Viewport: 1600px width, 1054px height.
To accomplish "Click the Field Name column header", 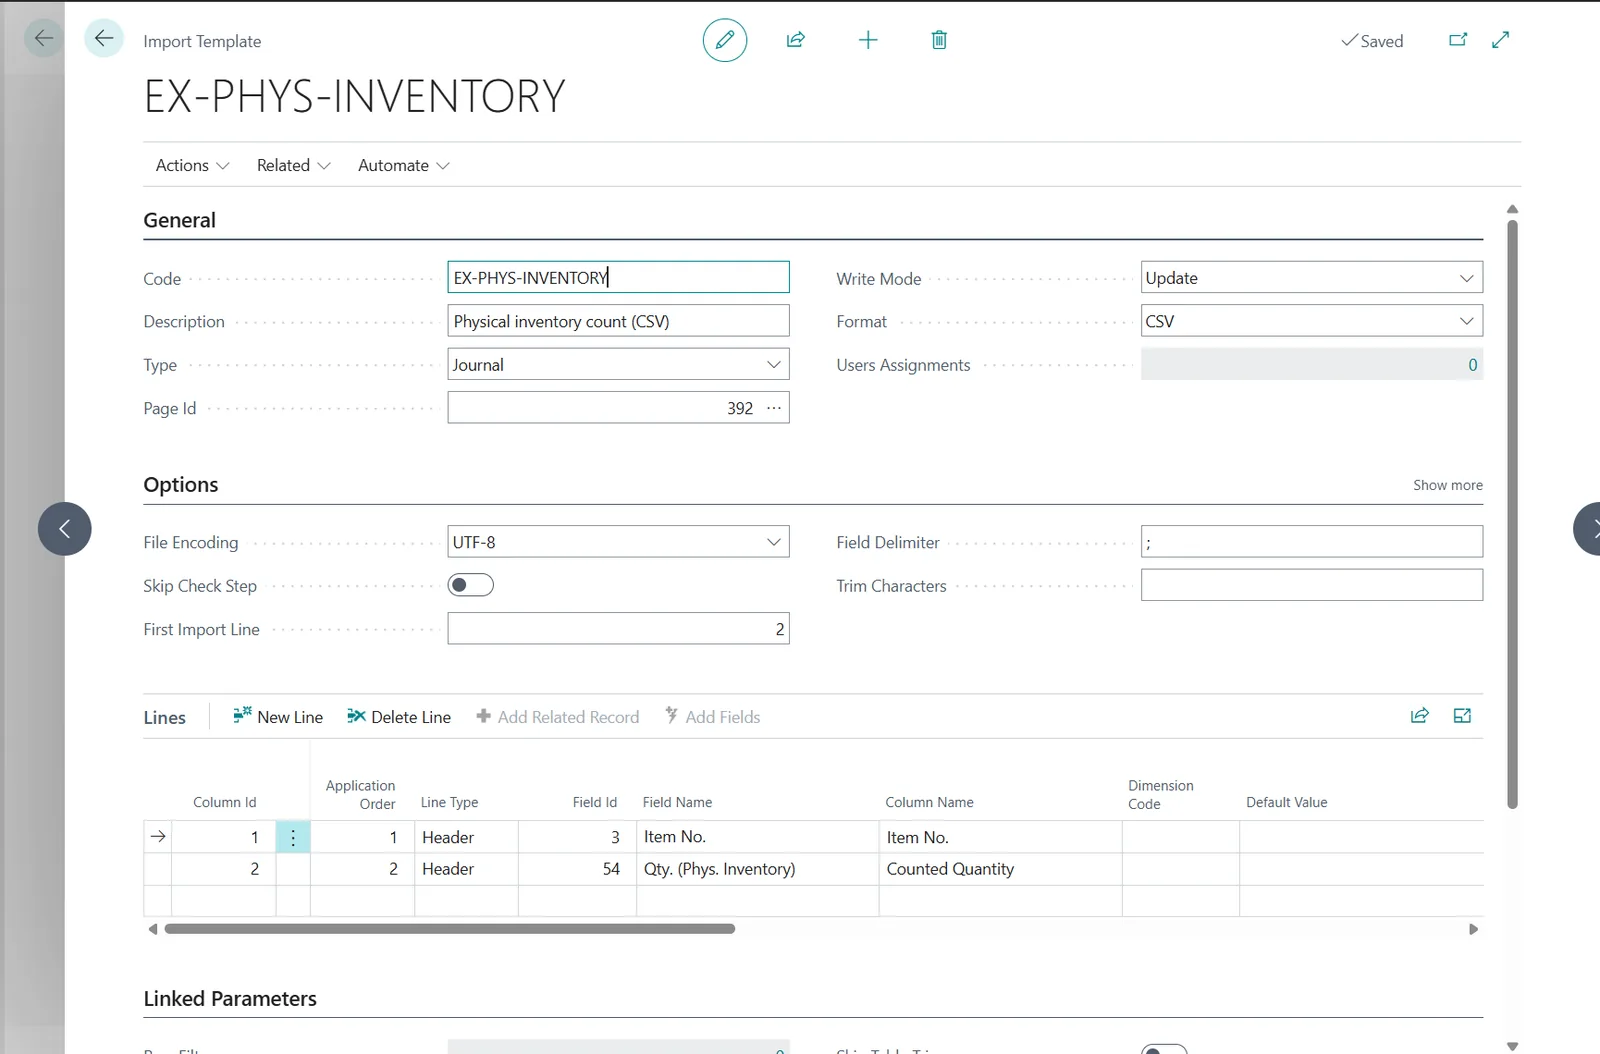I will [677, 802].
